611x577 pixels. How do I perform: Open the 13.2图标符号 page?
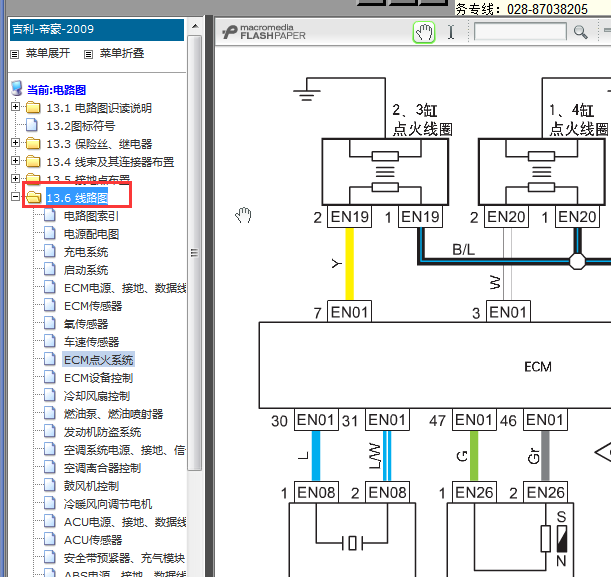81,126
